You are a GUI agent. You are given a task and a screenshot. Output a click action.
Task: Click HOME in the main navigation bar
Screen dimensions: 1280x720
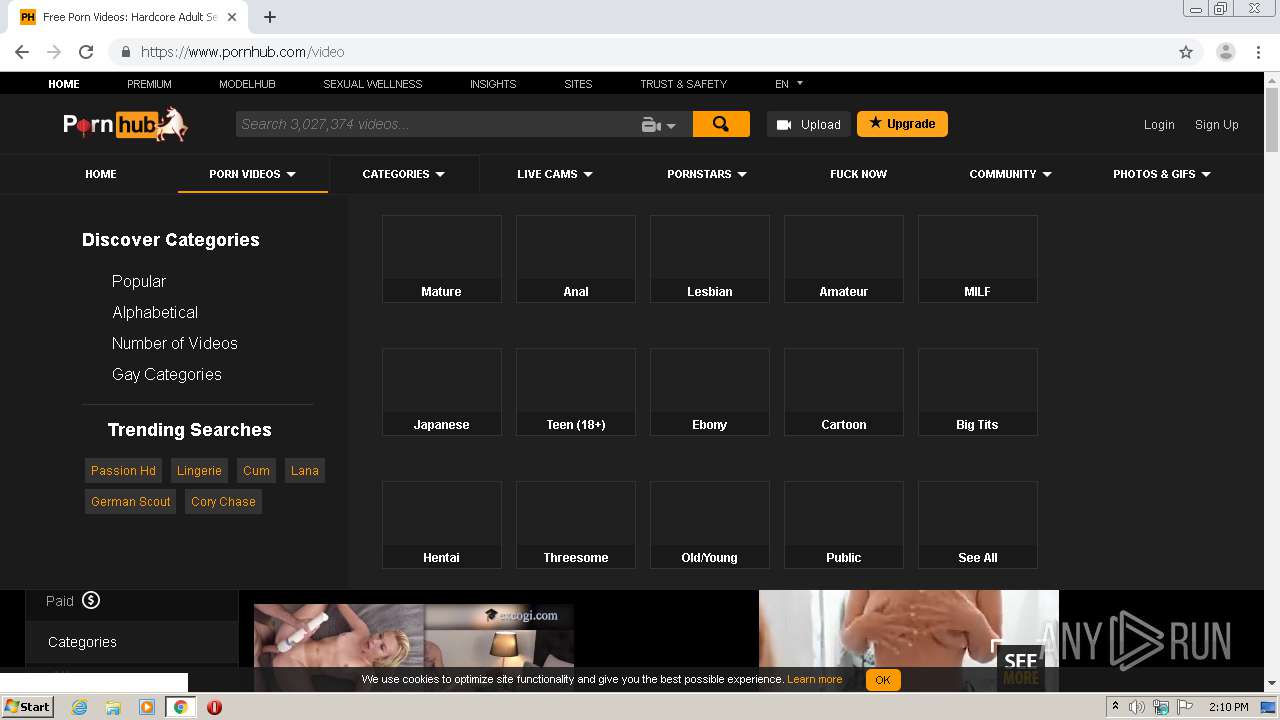click(101, 174)
